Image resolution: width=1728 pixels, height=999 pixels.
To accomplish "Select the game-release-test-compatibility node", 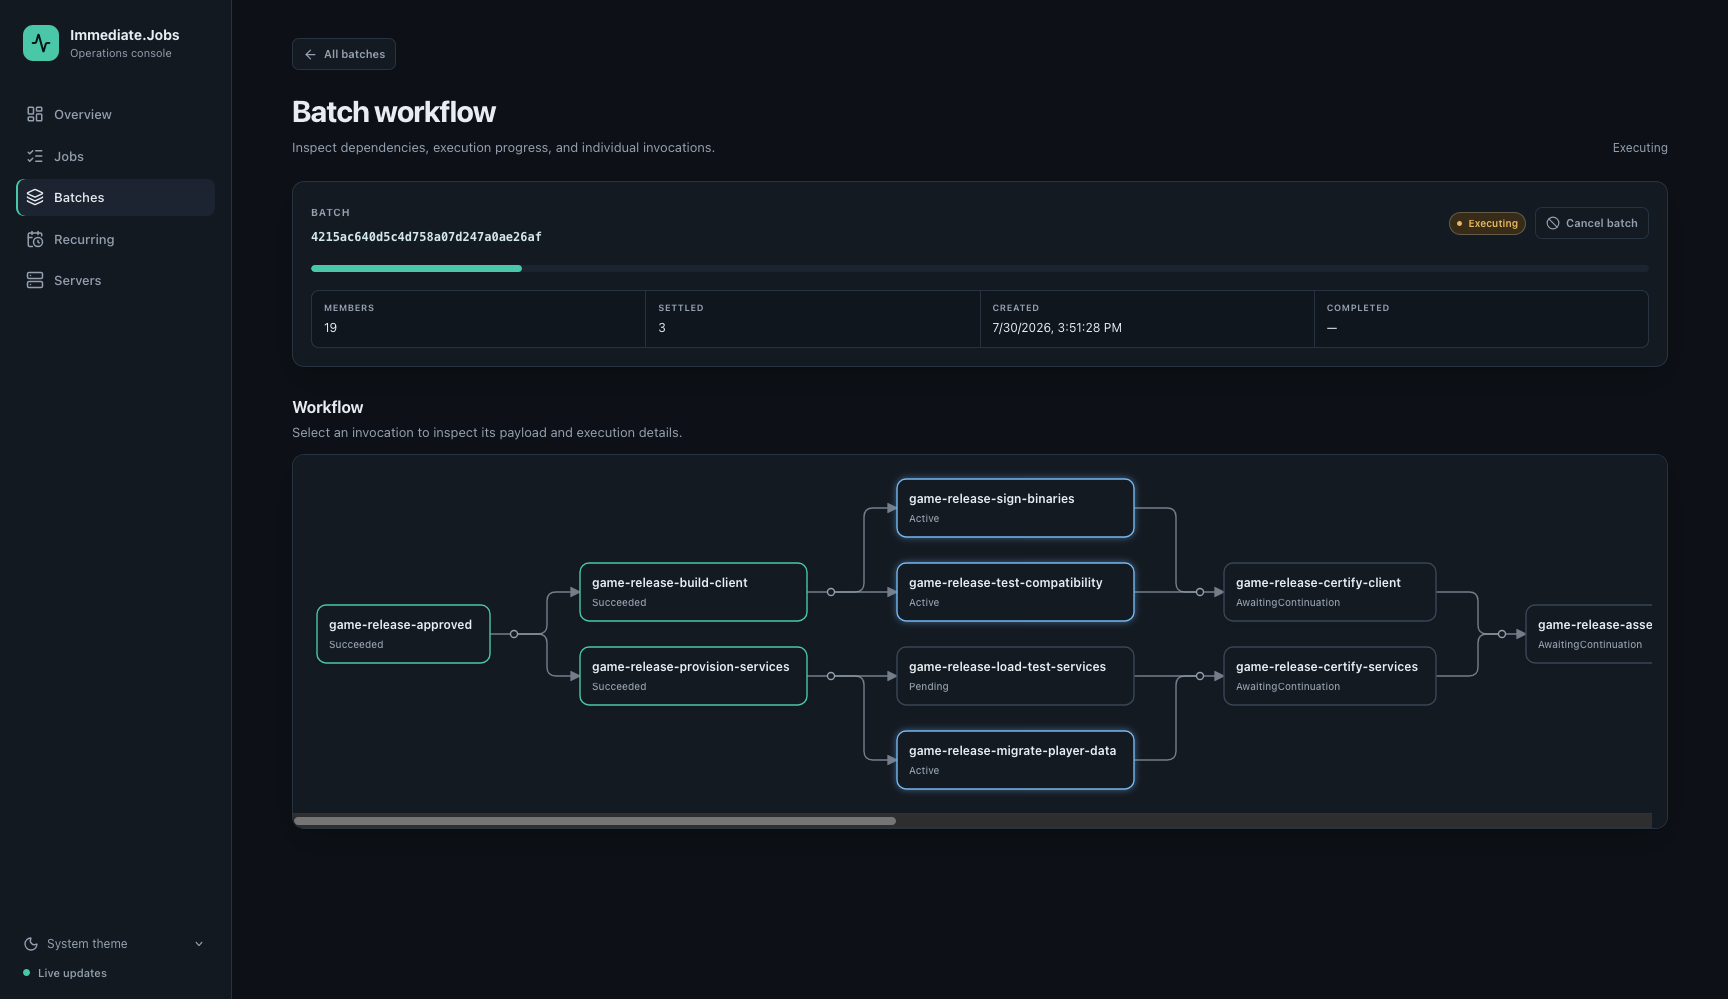I will pos(1015,592).
